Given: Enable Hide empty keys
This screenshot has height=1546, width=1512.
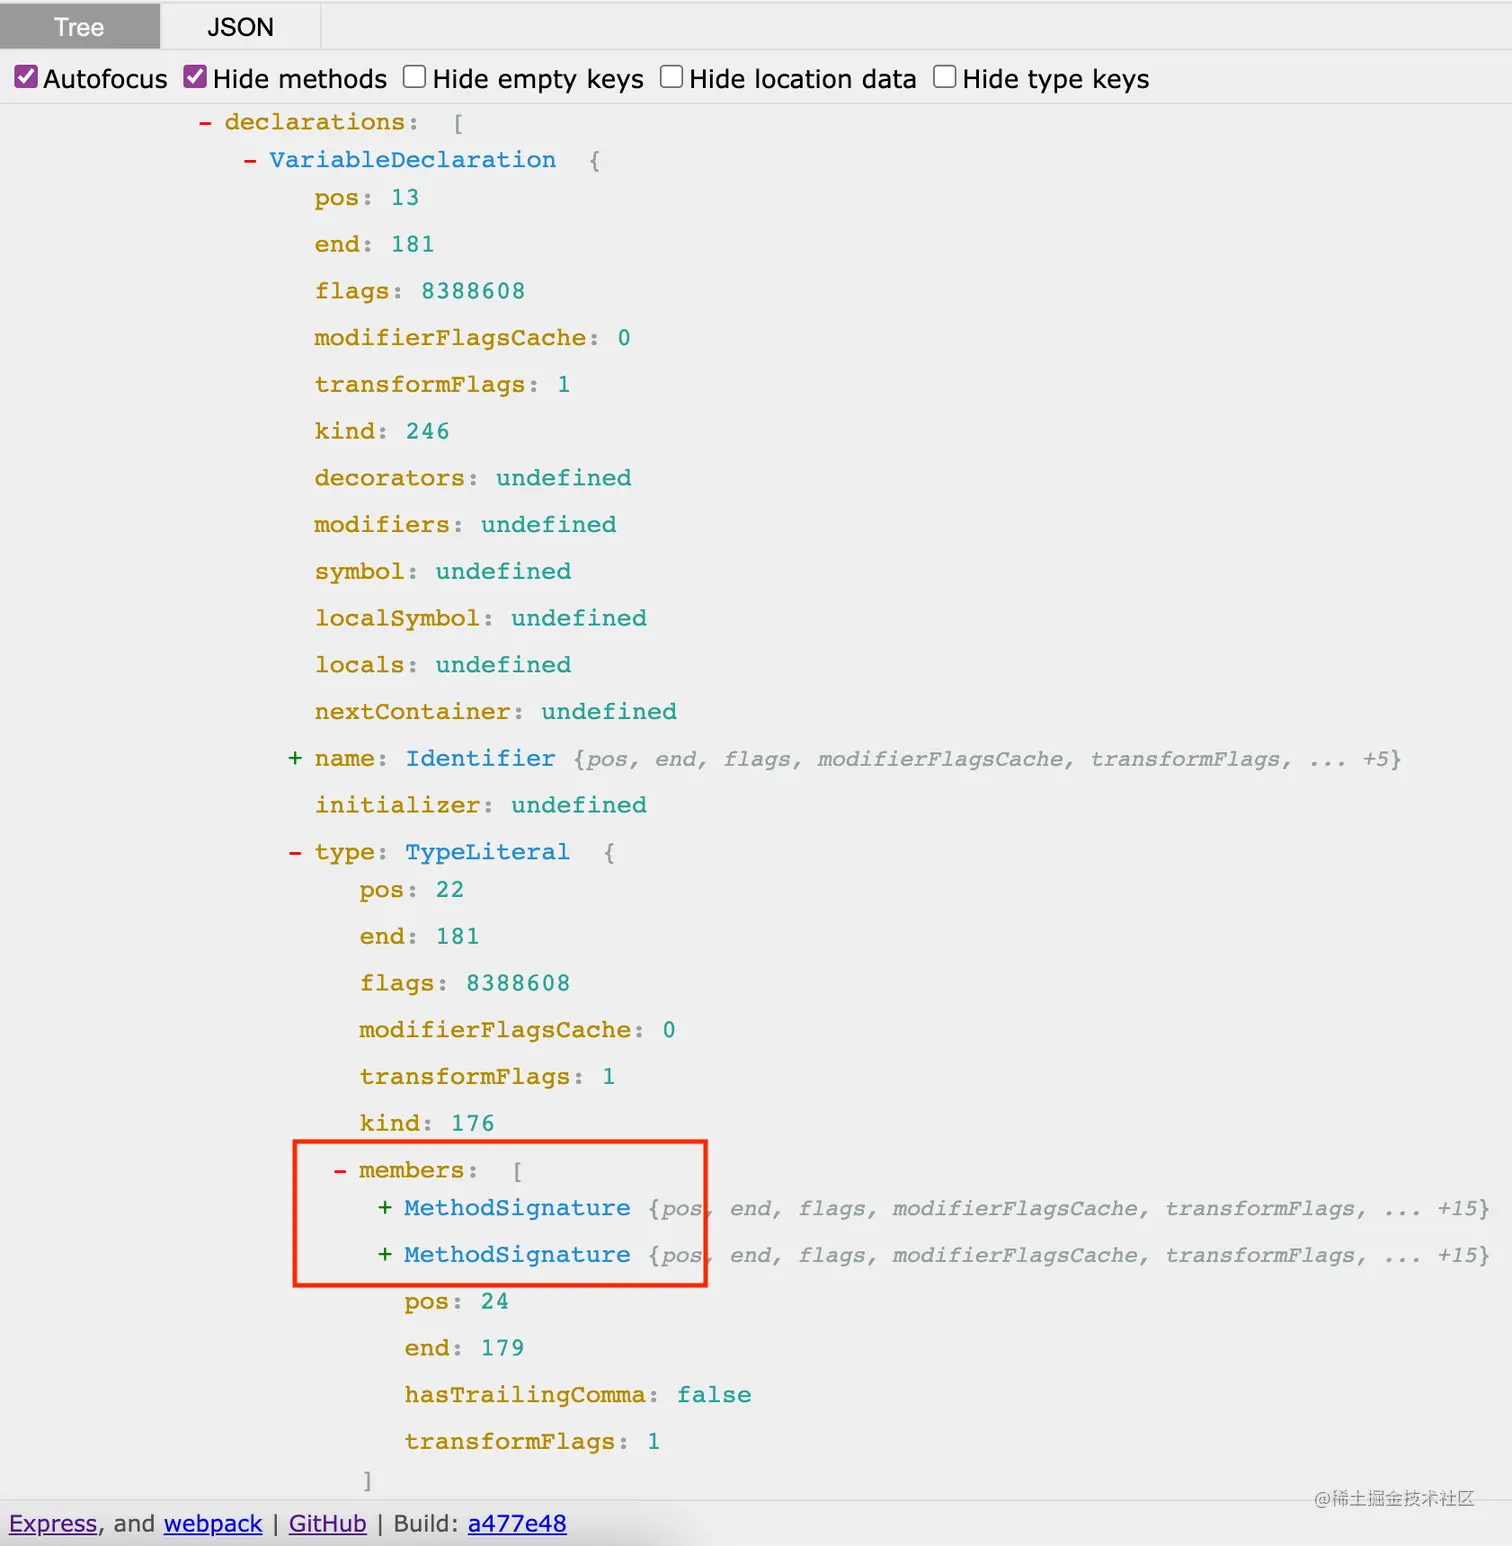Looking at the screenshot, I should [414, 76].
